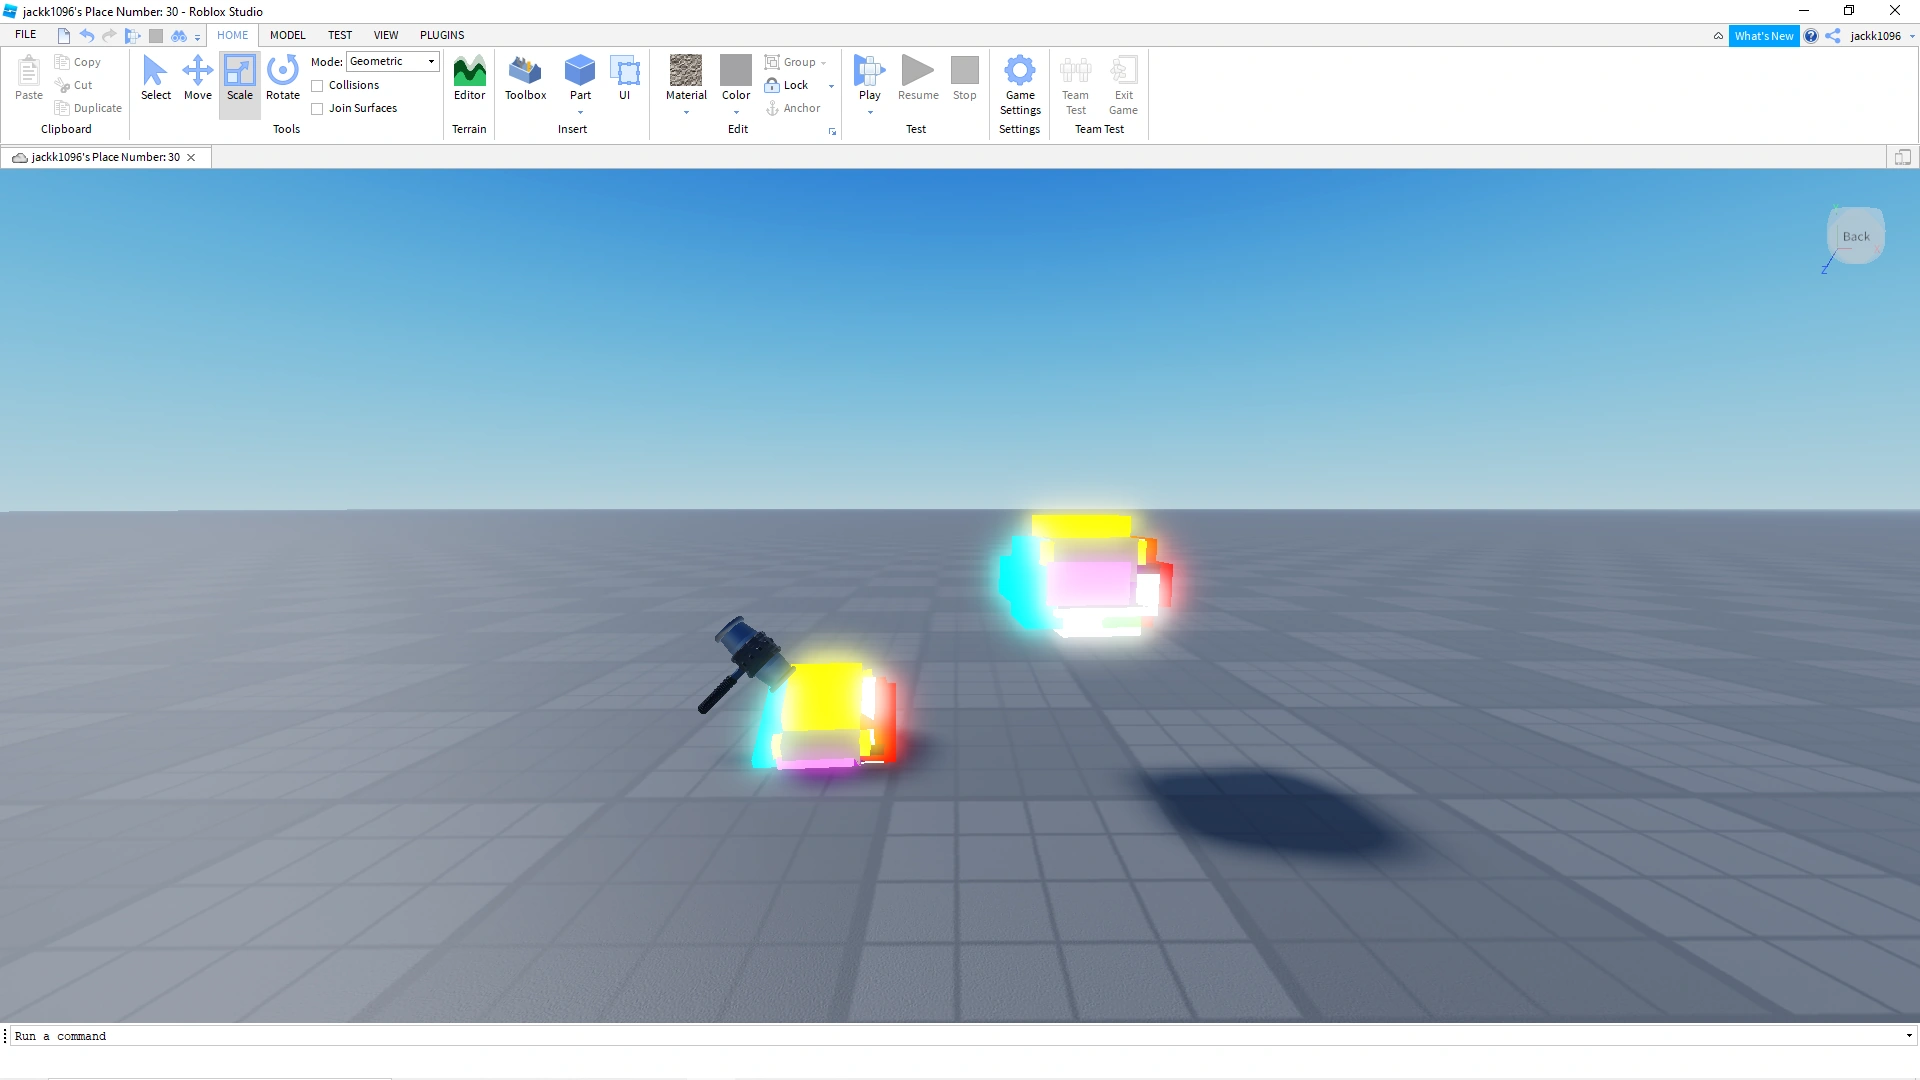Screen dimensions: 1920x1080
Task: Open the PLUGINS ribbon tab
Action: (x=442, y=35)
